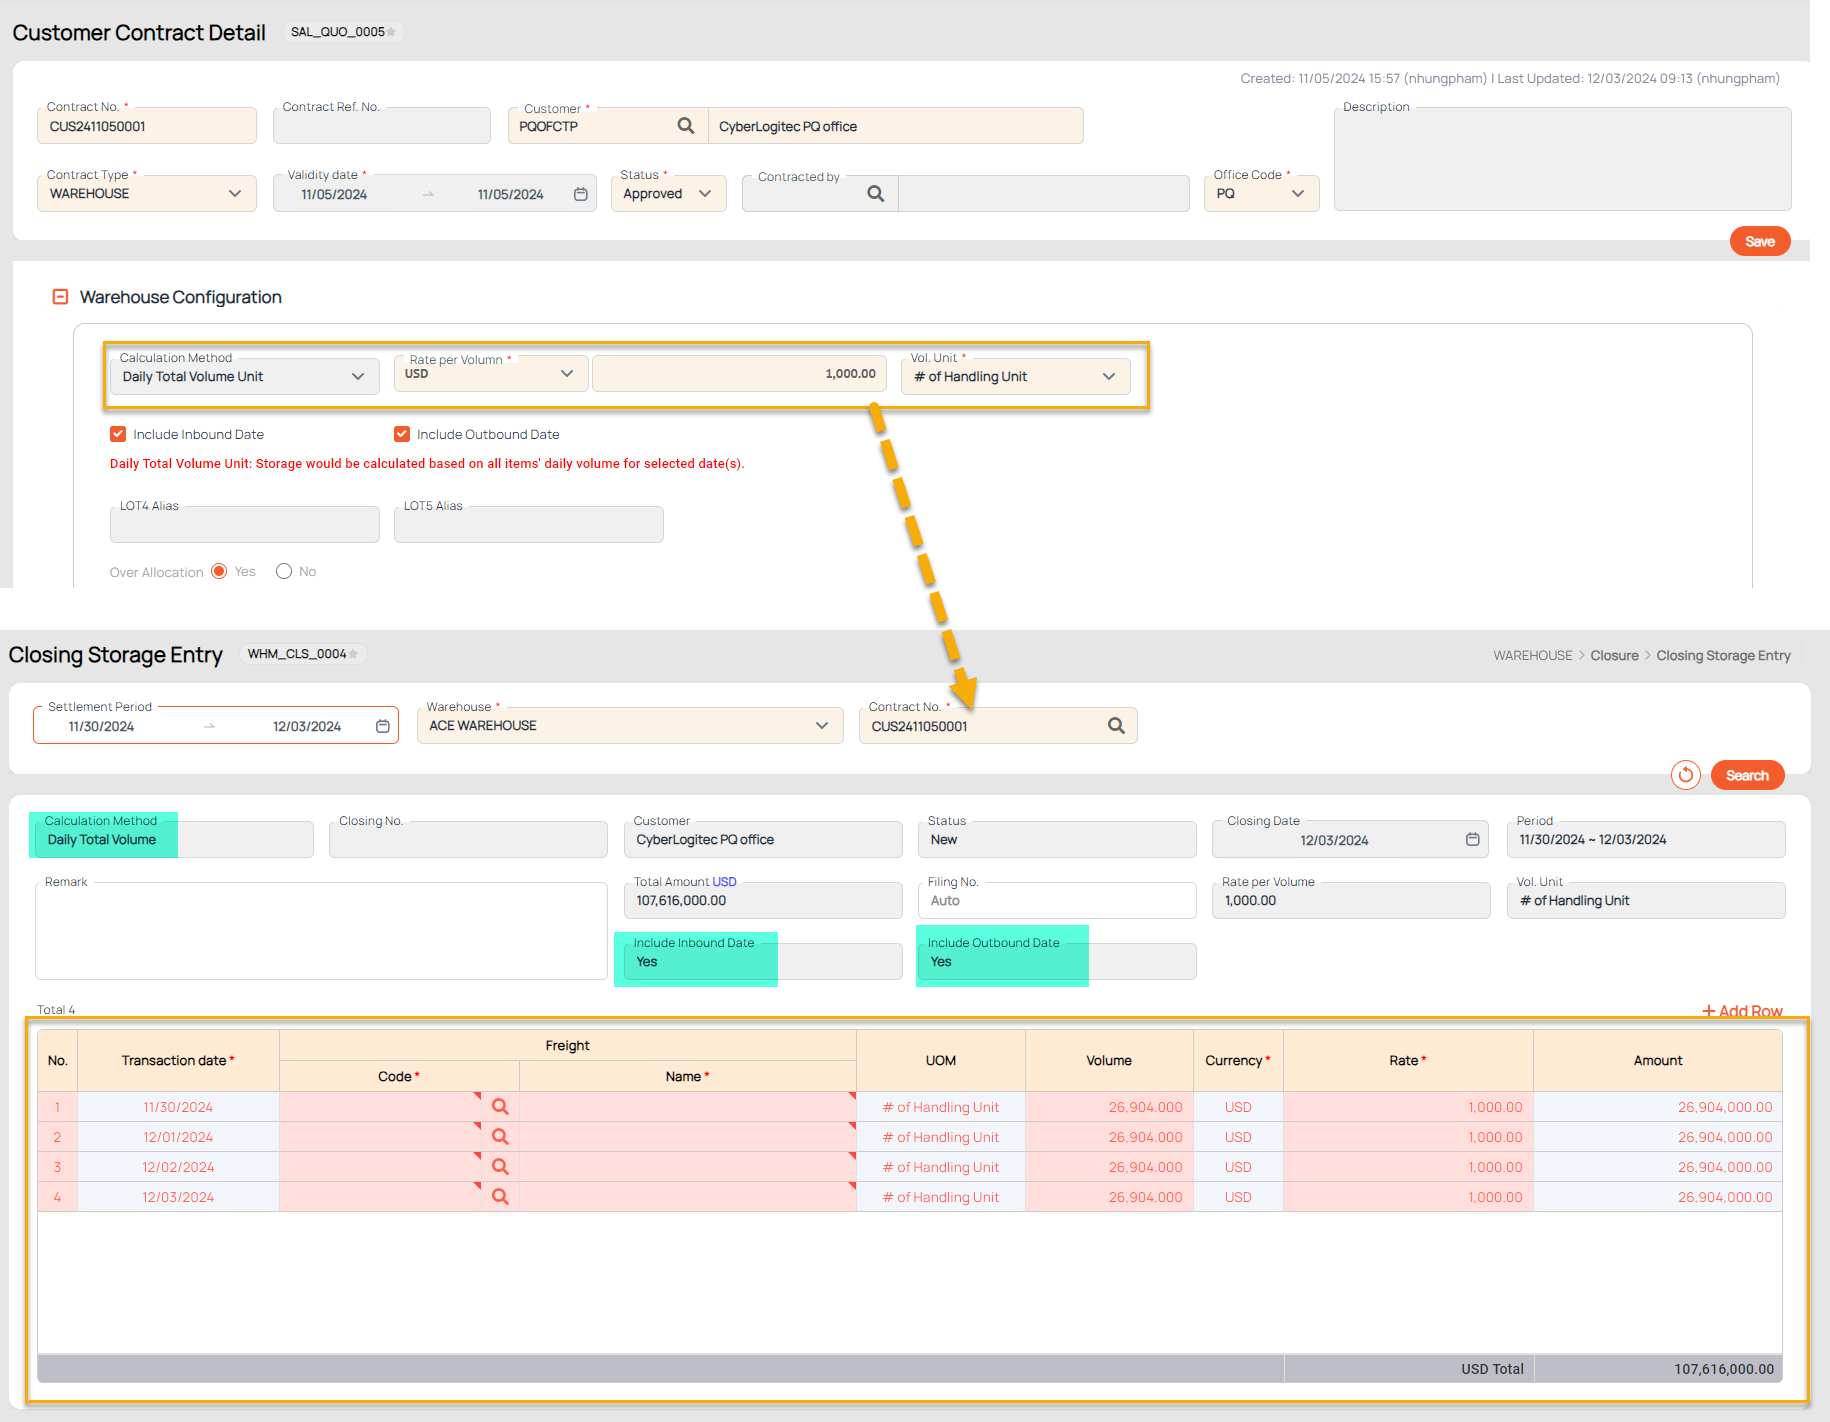Open the Validity date calendar icon
Image resolution: width=1830 pixels, height=1422 pixels.
(x=580, y=194)
